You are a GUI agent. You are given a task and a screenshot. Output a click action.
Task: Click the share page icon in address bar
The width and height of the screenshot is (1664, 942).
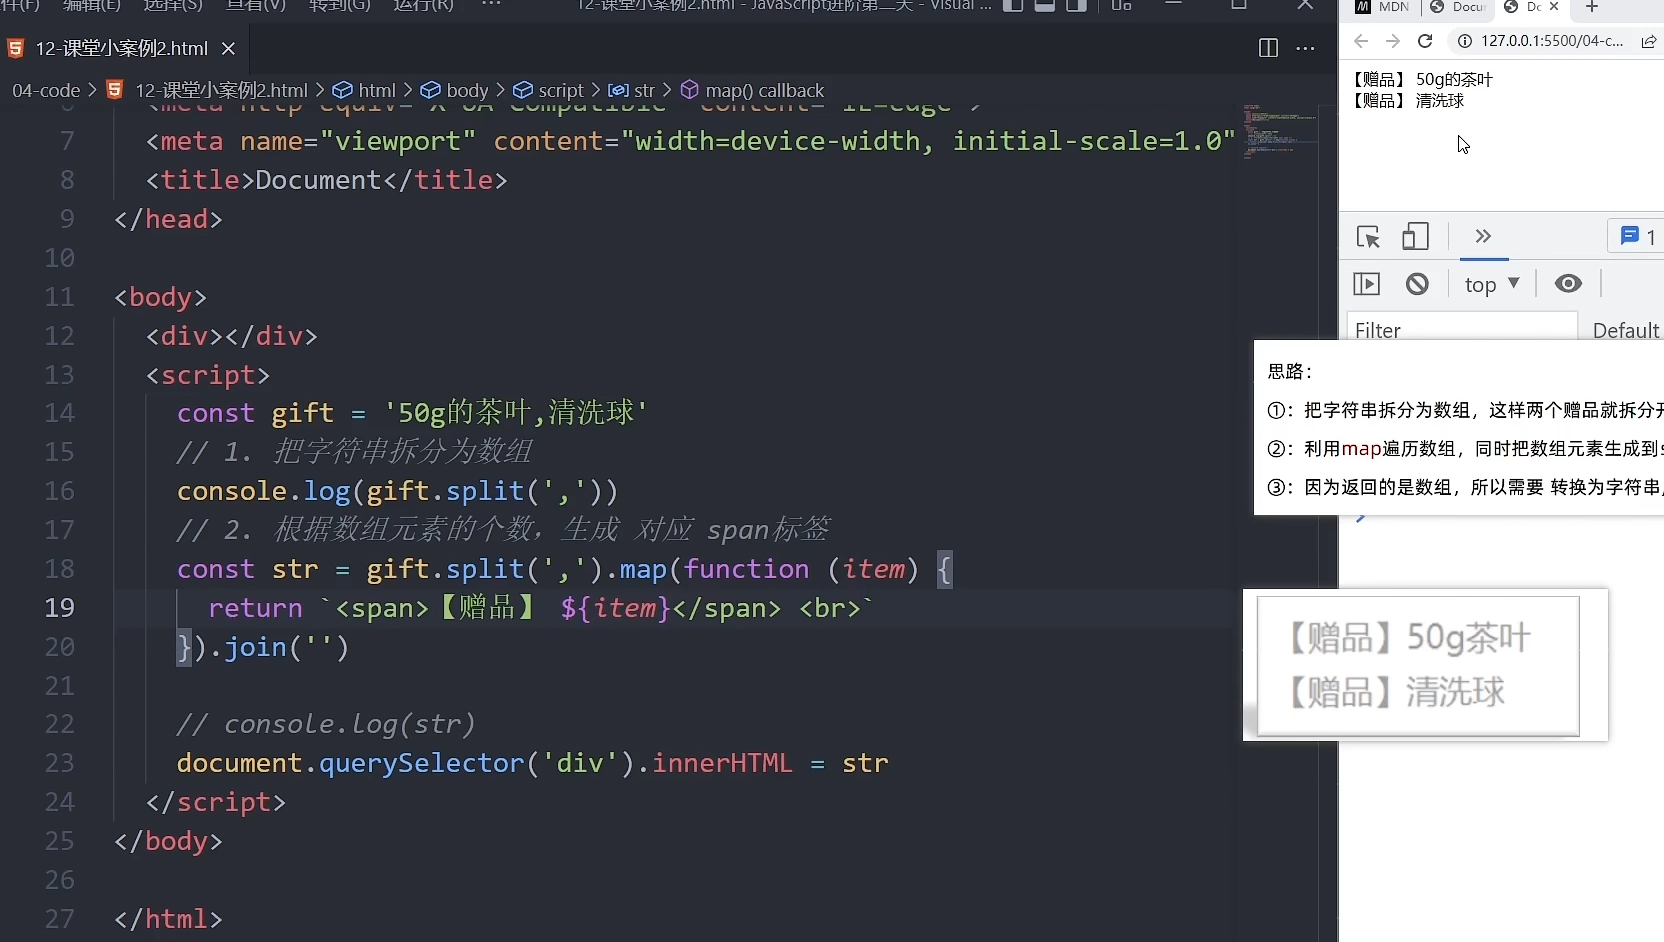point(1648,41)
